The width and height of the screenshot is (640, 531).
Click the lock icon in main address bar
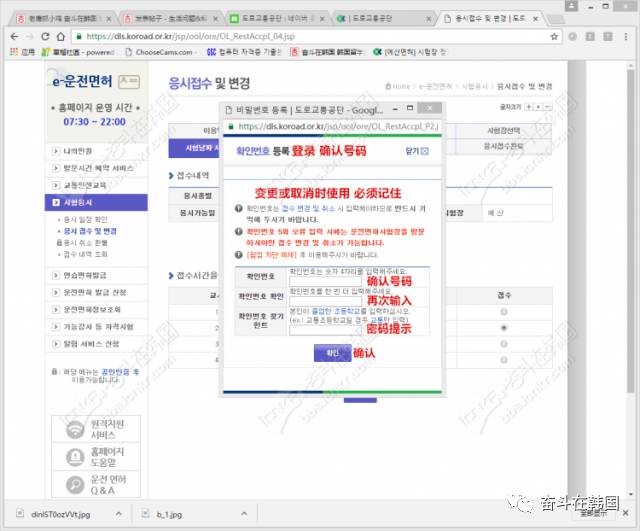tap(79, 37)
